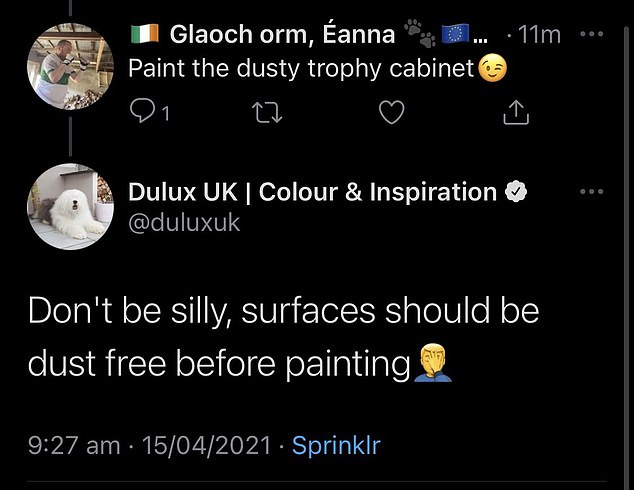Reply to Éanna's trophy cabinet tweet
This screenshot has height=490, width=634.
click(142, 111)
